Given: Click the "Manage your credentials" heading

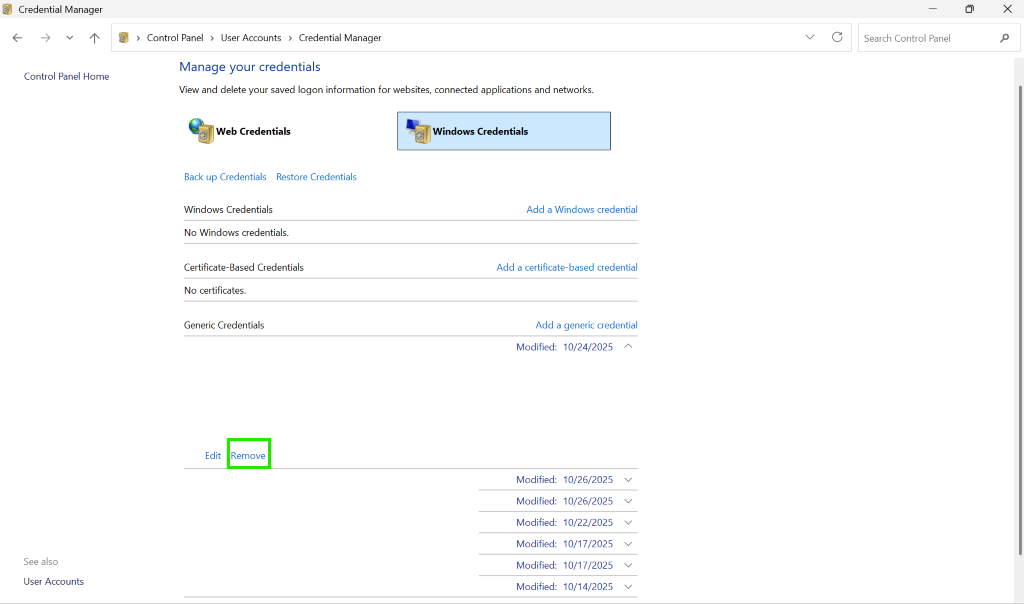Looking at the screenshot, I should pos(249,67).
